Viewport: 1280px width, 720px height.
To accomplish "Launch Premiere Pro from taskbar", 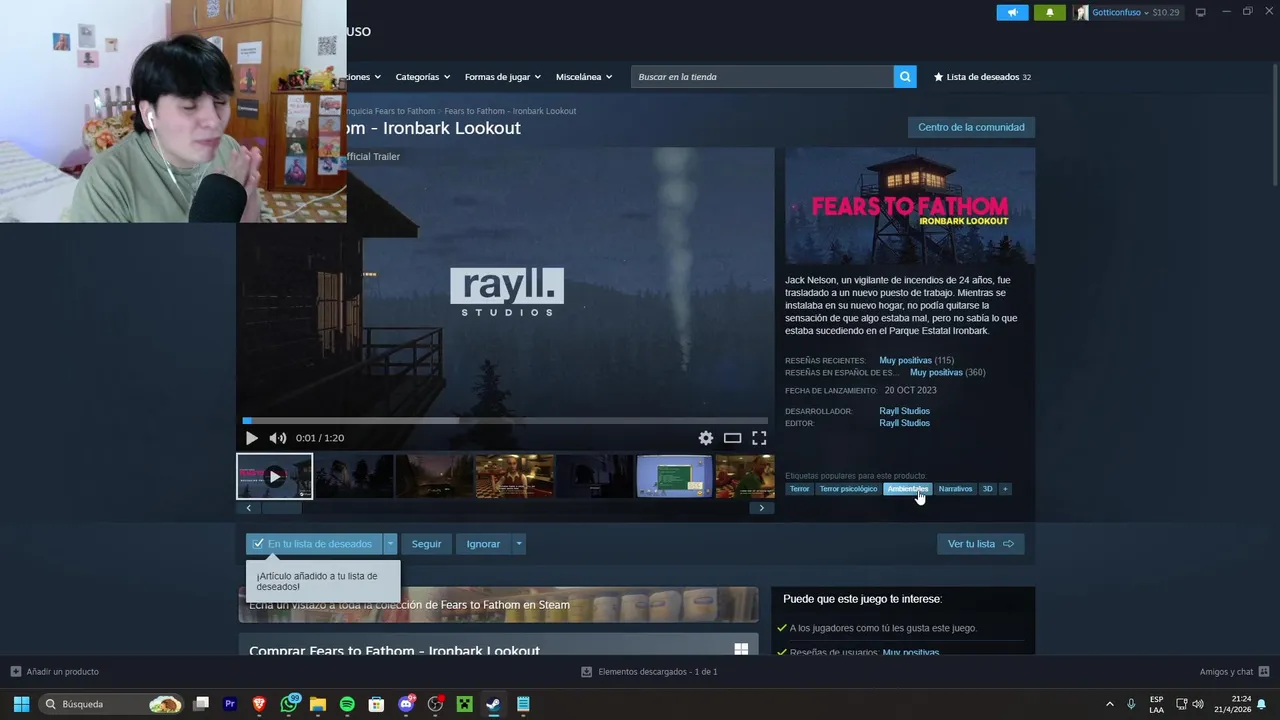I will point(230,704).
